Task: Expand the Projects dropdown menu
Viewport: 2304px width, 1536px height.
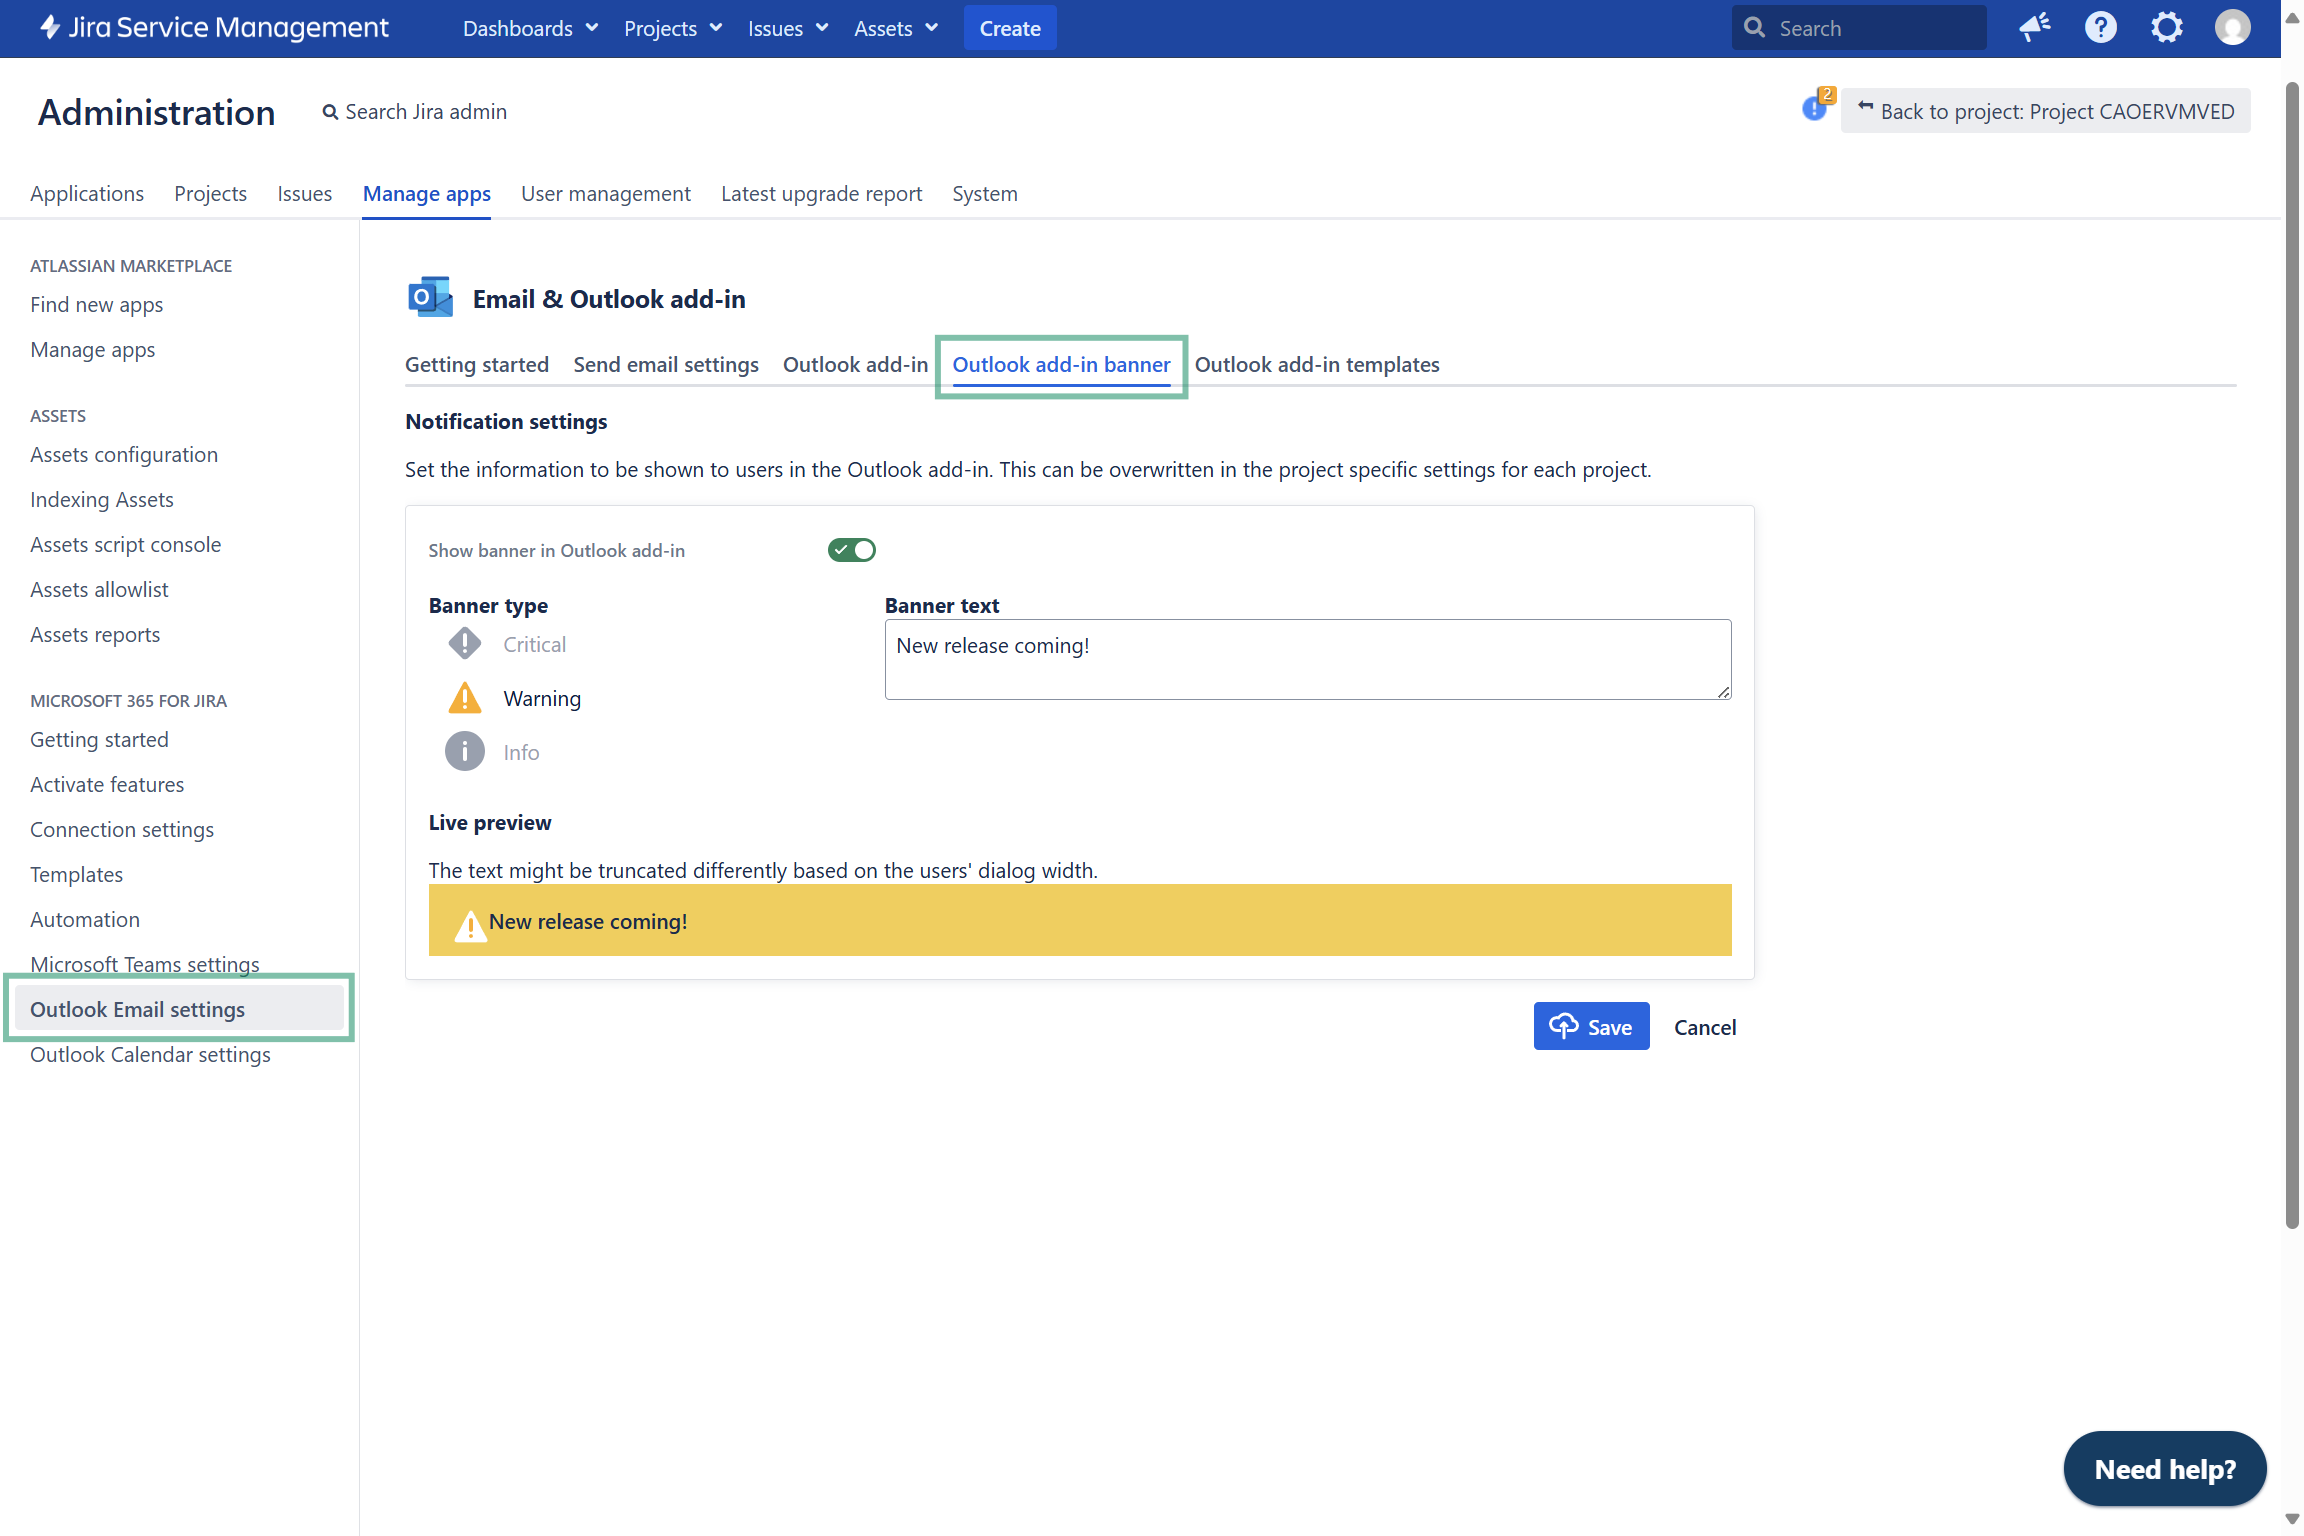Action: pos(673,28)
